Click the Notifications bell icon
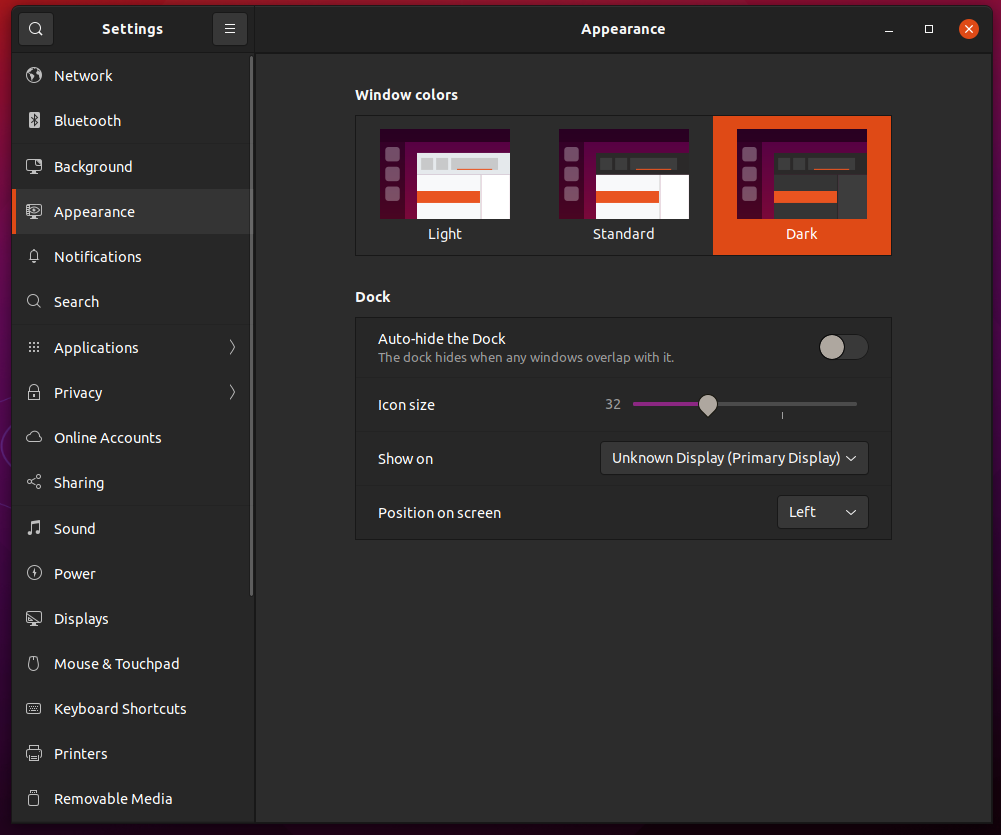Viewport: 1001px width, 835px height. (34, 257)
